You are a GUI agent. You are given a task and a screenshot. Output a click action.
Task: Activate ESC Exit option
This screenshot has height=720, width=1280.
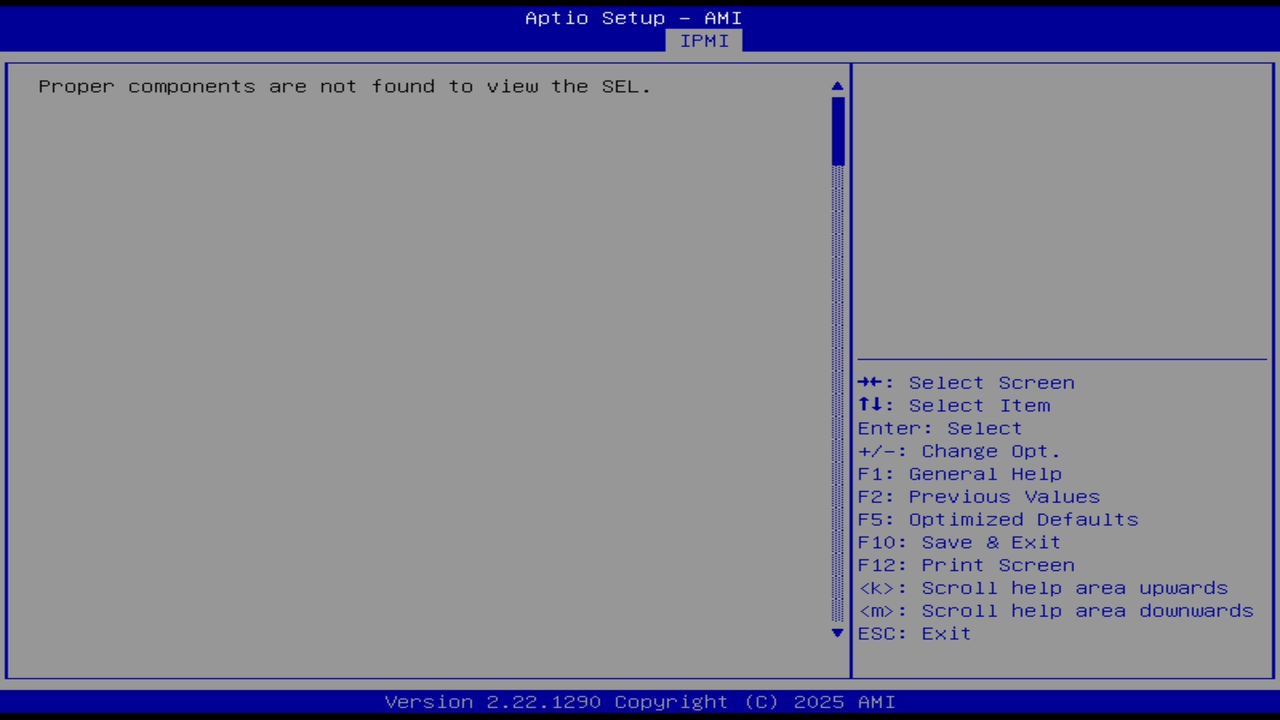(x=913, y=633)
